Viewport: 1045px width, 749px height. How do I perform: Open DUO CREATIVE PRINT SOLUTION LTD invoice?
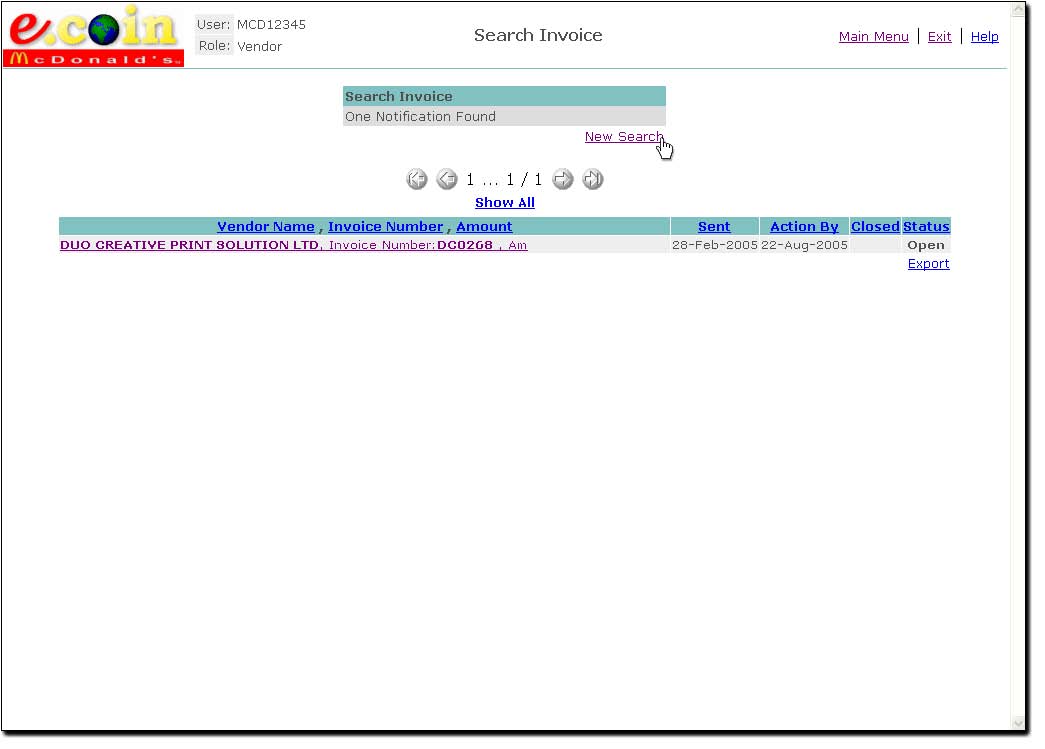pyautogui.click(x=189, y=245)
